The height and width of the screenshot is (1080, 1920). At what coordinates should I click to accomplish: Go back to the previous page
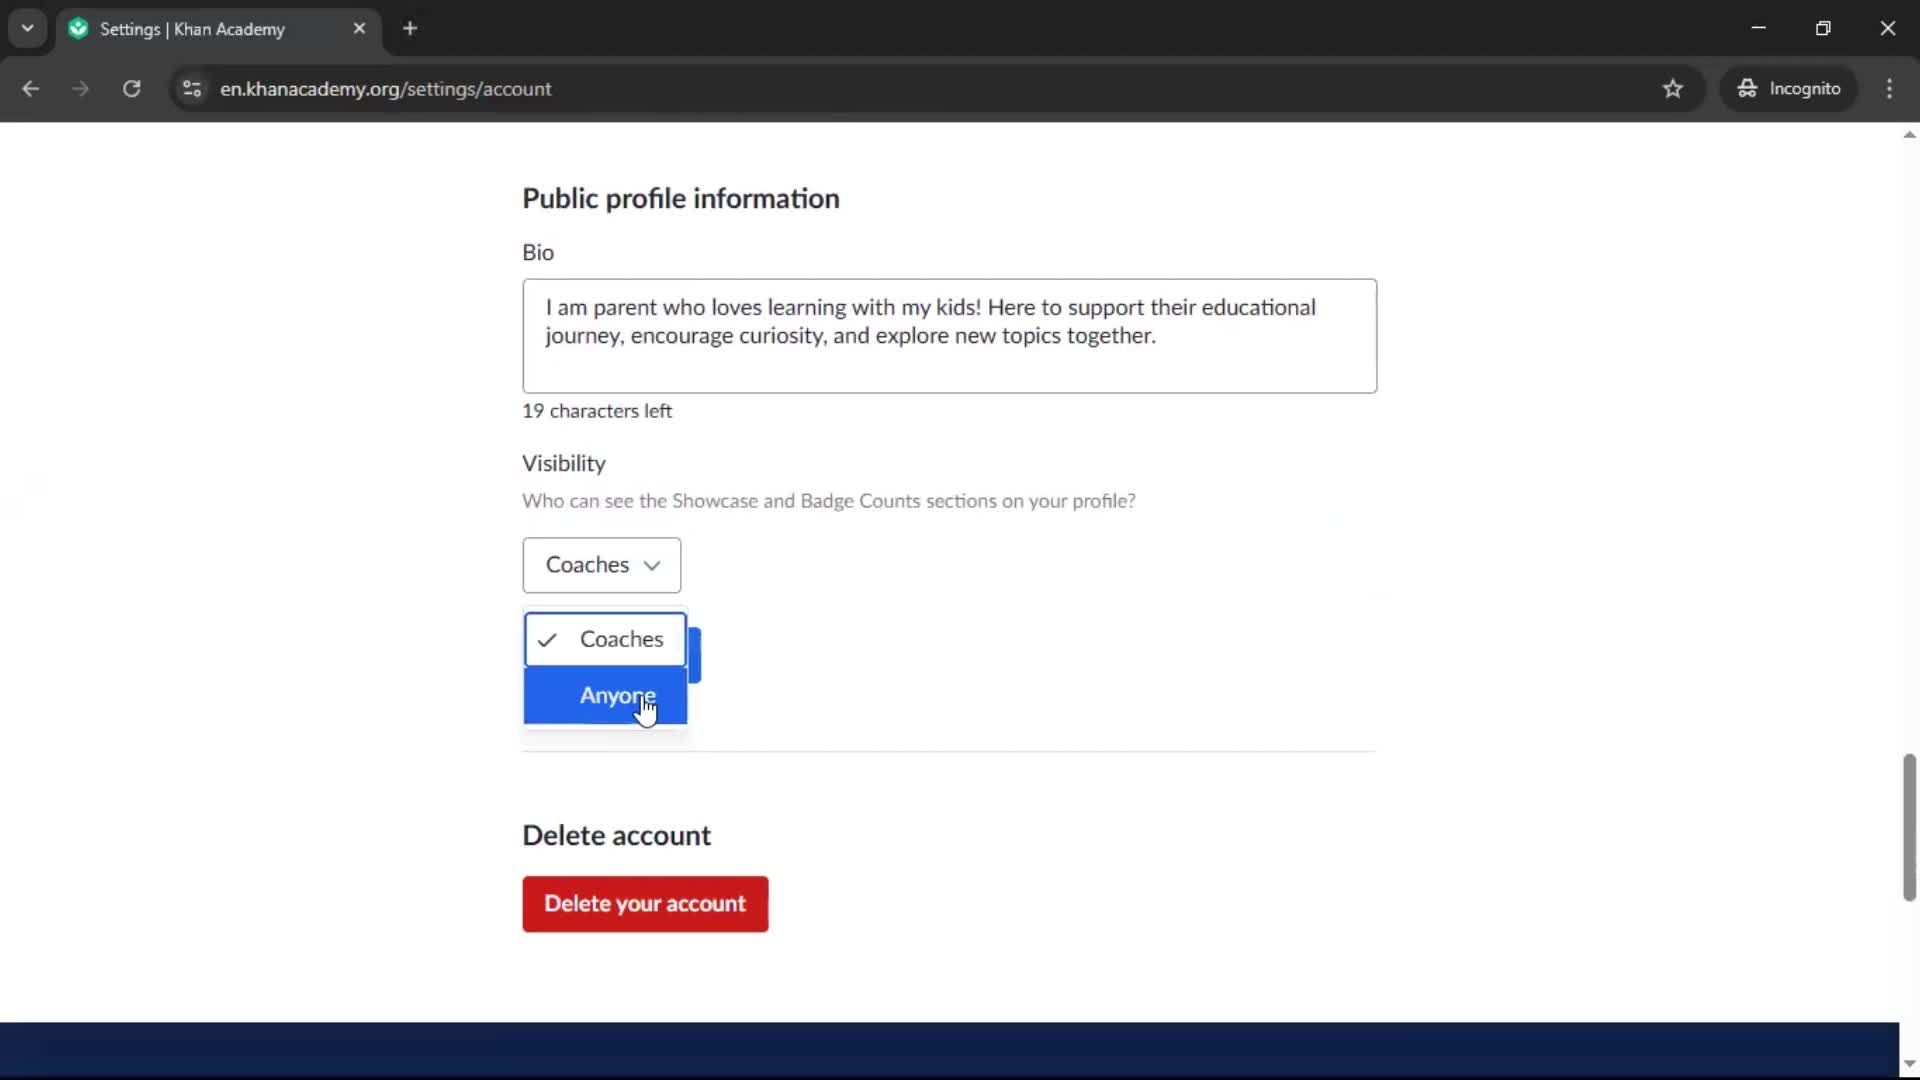30,88
